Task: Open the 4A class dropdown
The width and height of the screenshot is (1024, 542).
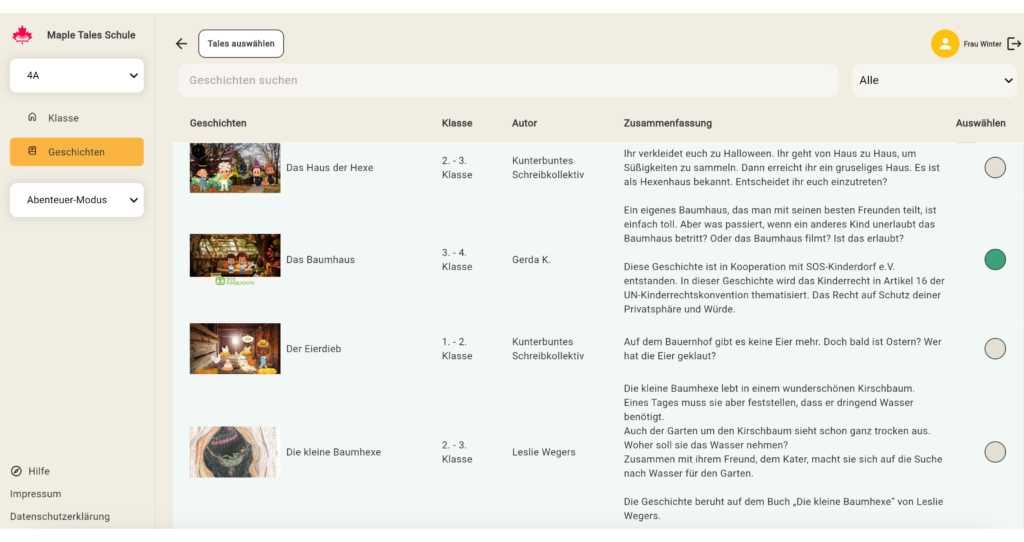Action: click(x=77, y=76)
